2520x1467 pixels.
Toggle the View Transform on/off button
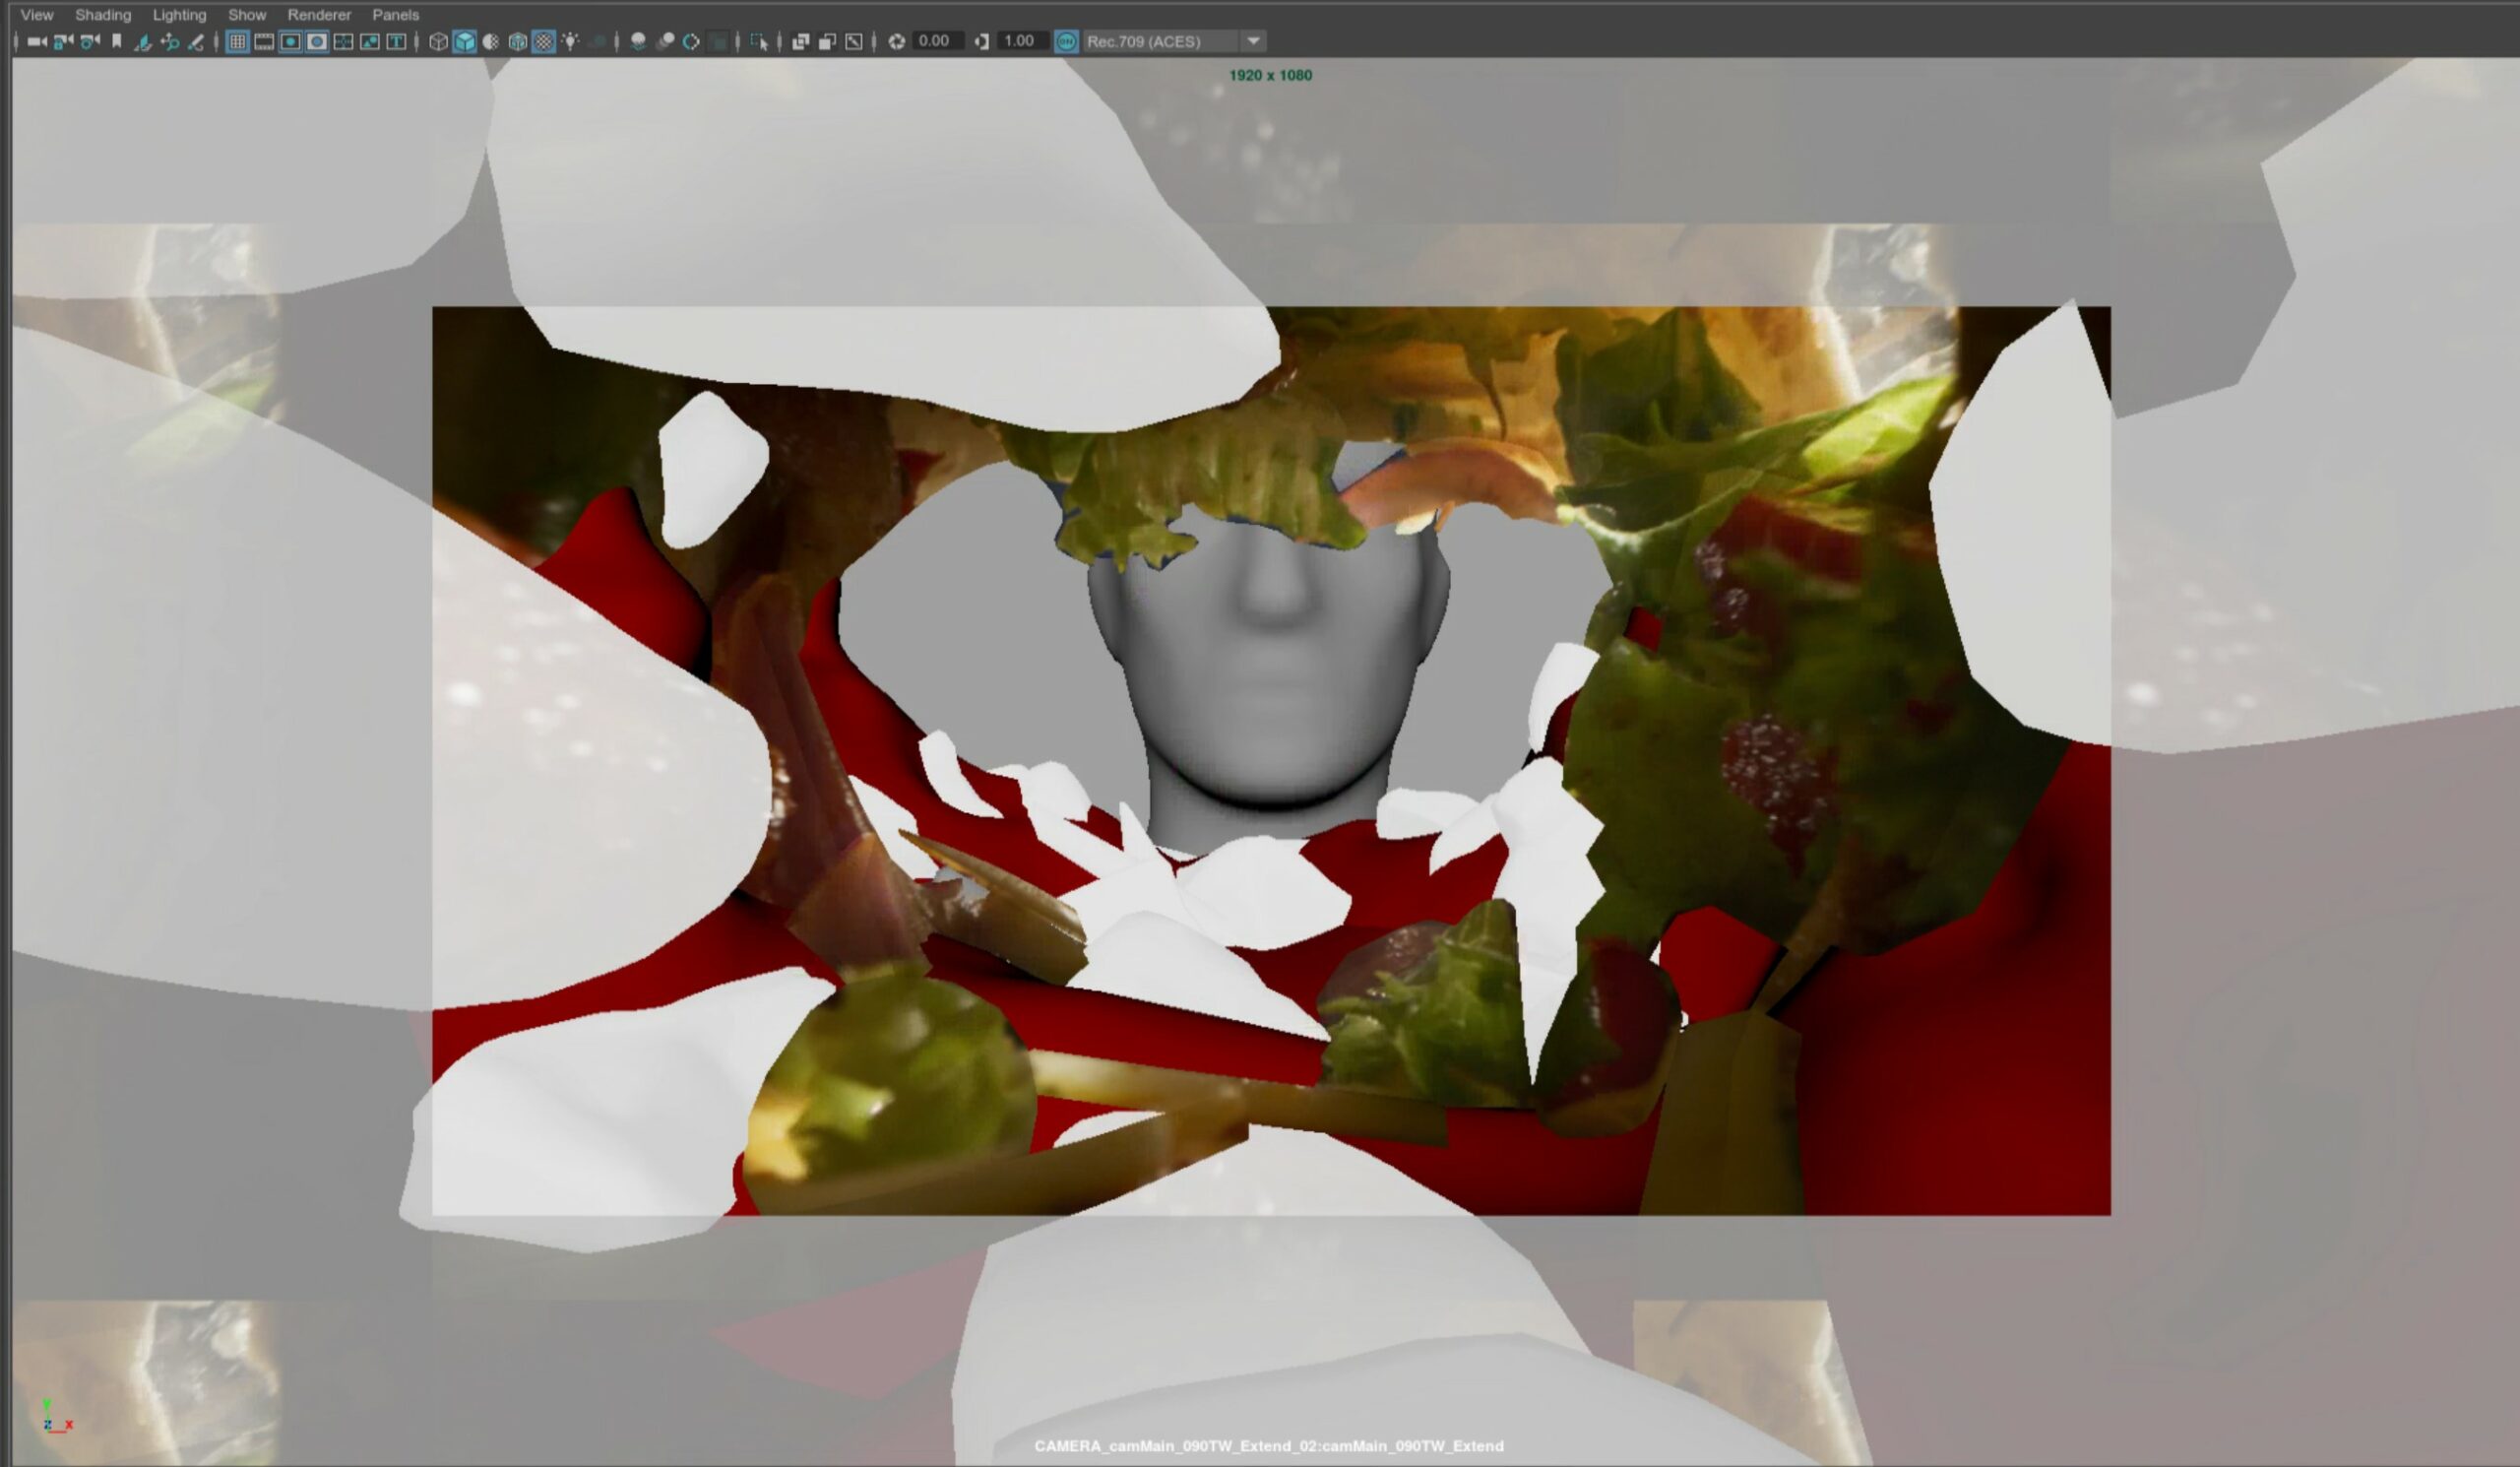[1067, 41]
